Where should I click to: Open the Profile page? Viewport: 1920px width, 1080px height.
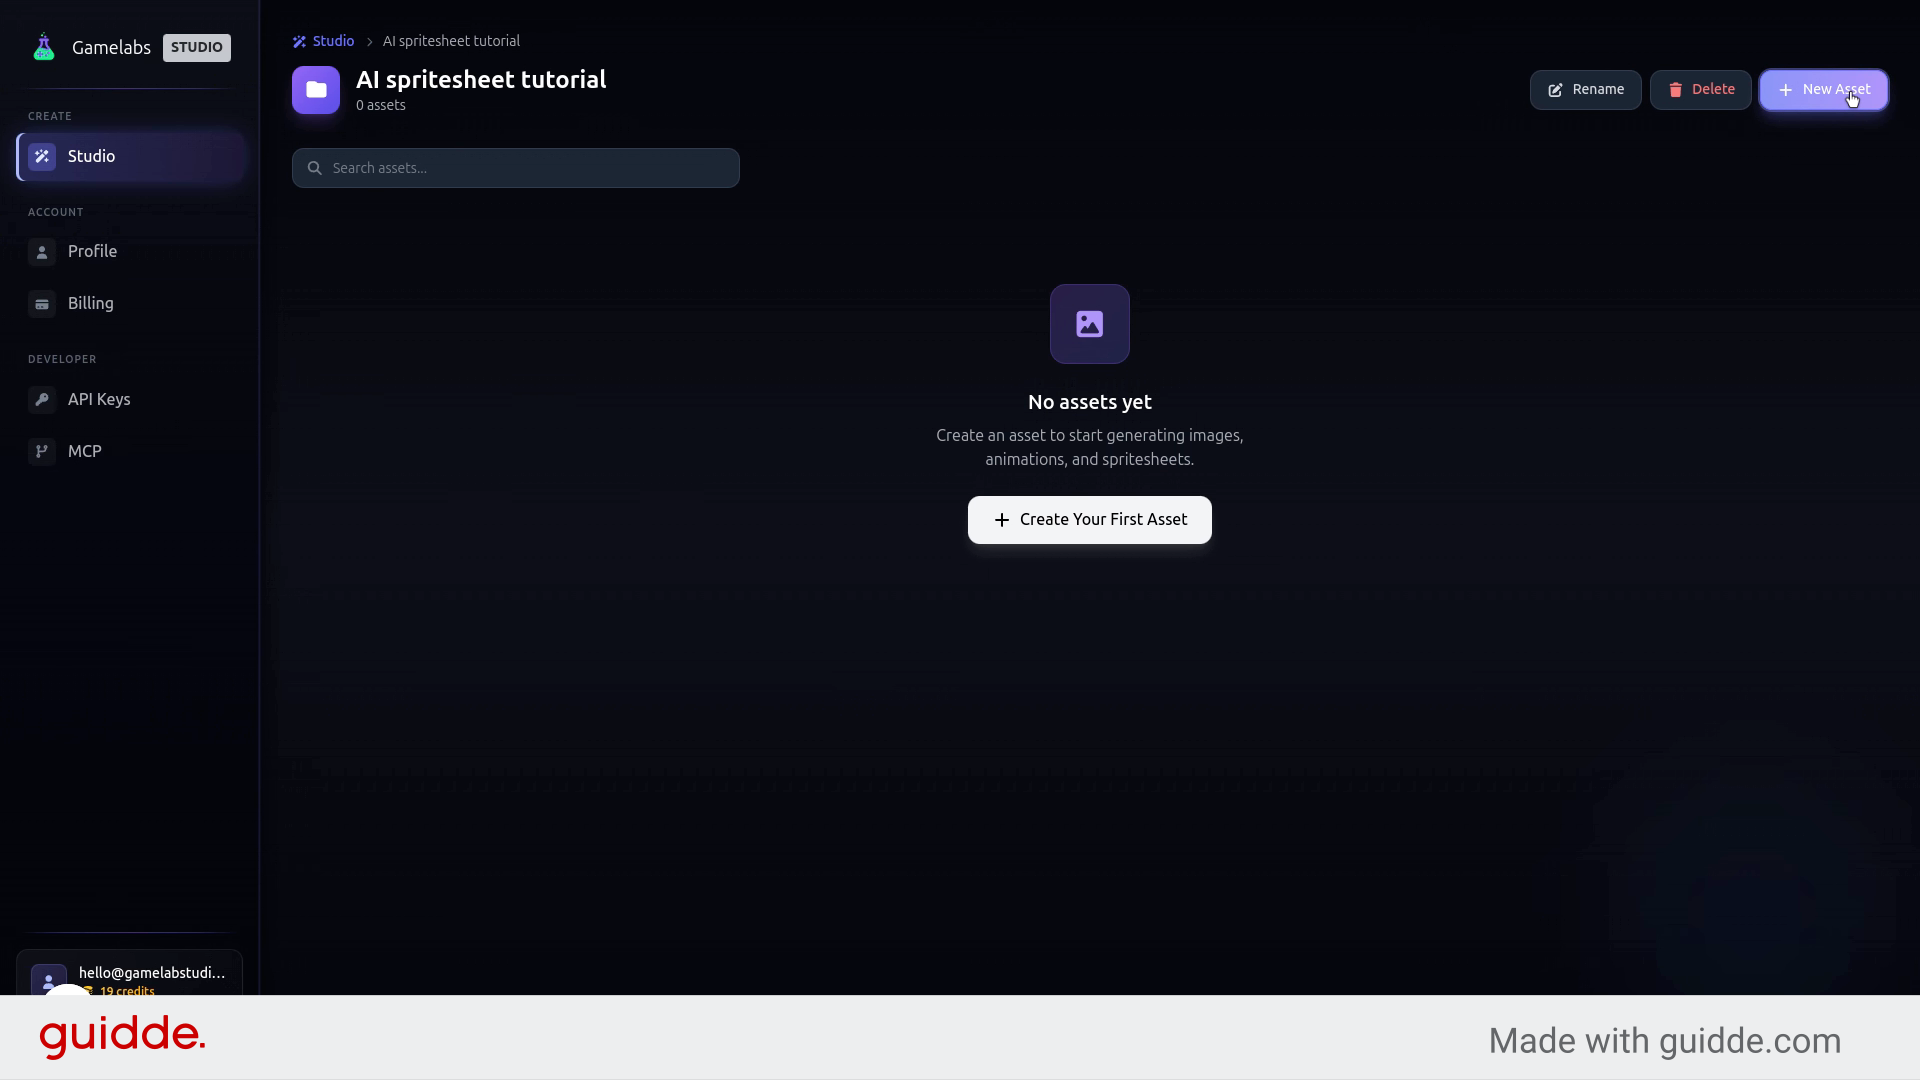tap(130, 252)
